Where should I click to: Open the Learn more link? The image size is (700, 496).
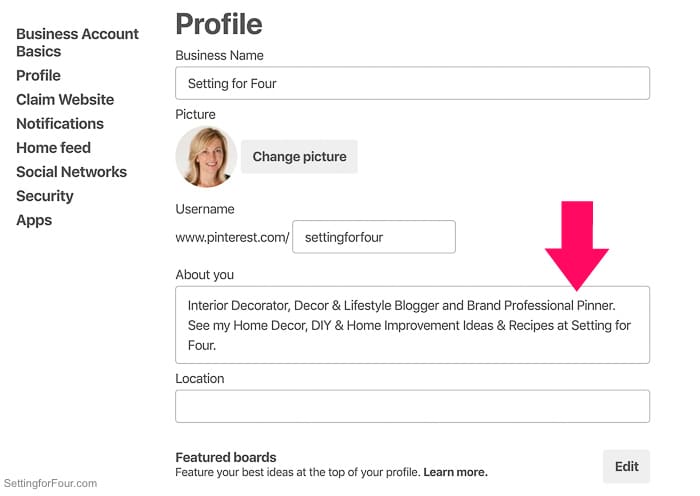point(455,472)
